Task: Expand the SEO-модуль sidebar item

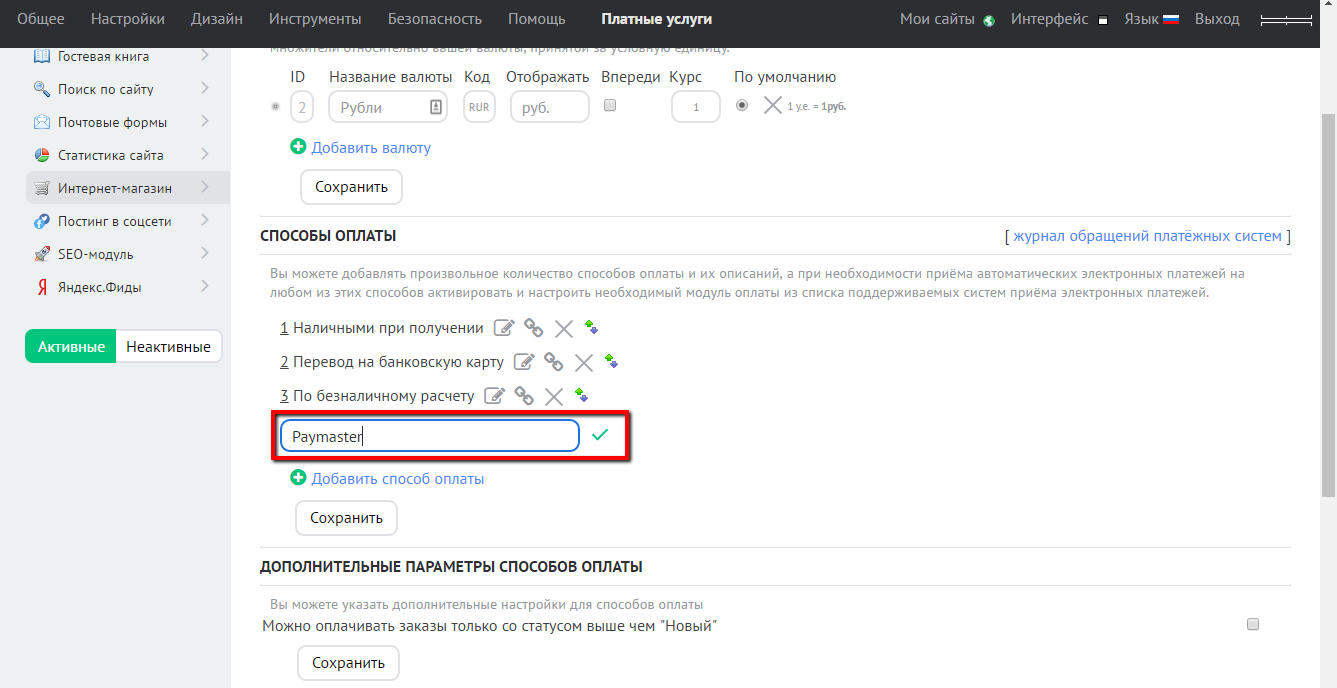Action: click(x=204, y=253)
